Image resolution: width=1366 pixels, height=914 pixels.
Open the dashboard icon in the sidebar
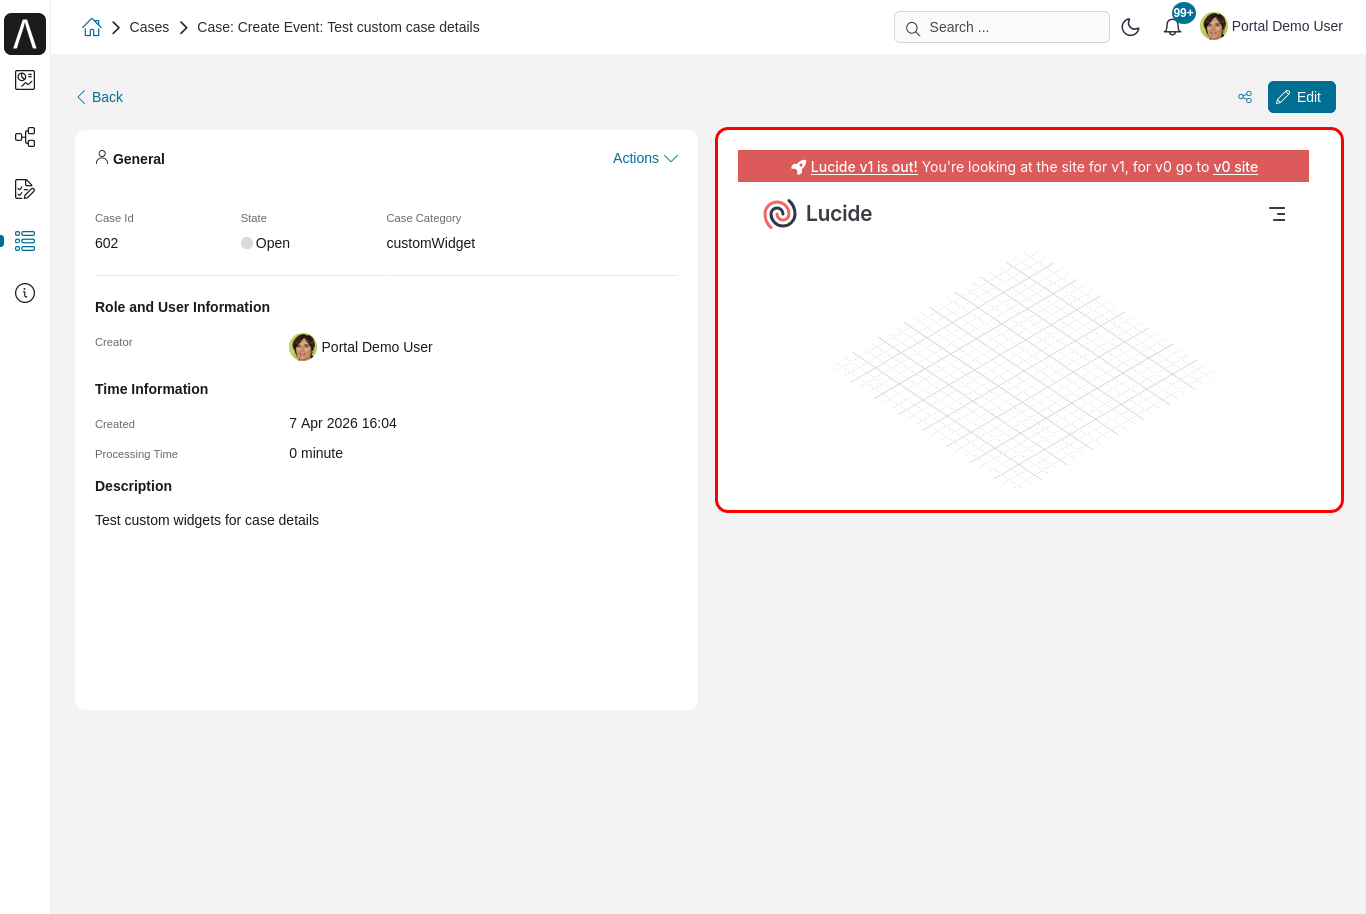coord(25,80)
